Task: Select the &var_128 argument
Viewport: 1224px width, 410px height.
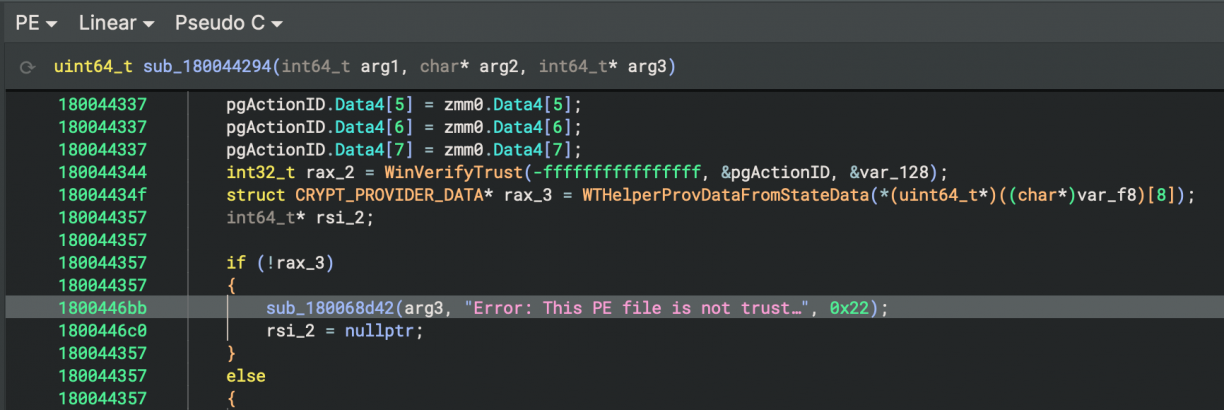Action: click(x=896, y=171)
